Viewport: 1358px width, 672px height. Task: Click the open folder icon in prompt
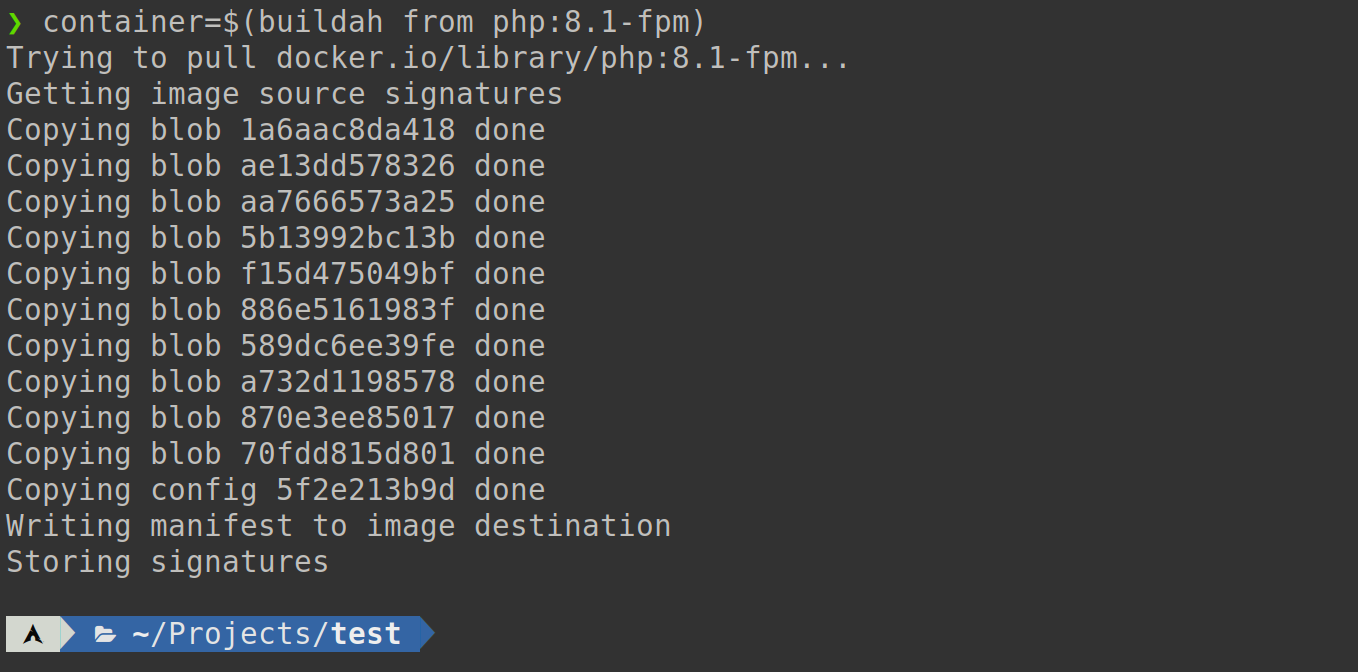click(104, 634)
